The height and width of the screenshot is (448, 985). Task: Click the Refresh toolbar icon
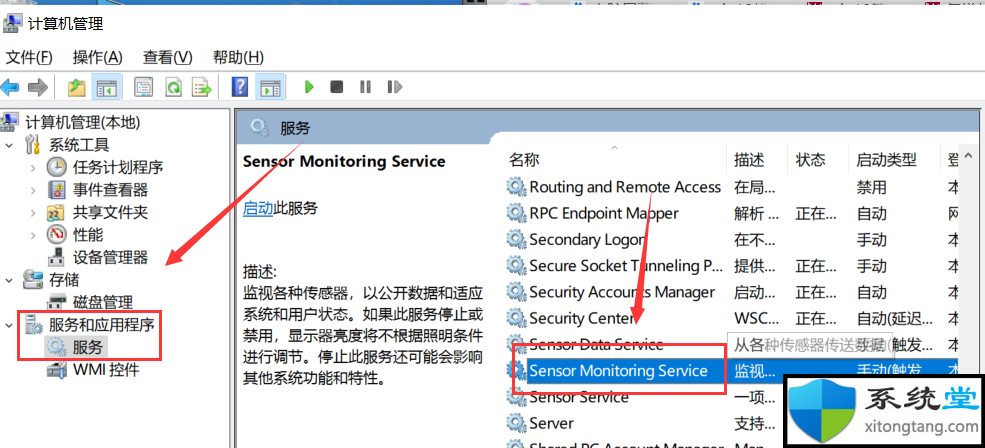click(173, 87)
